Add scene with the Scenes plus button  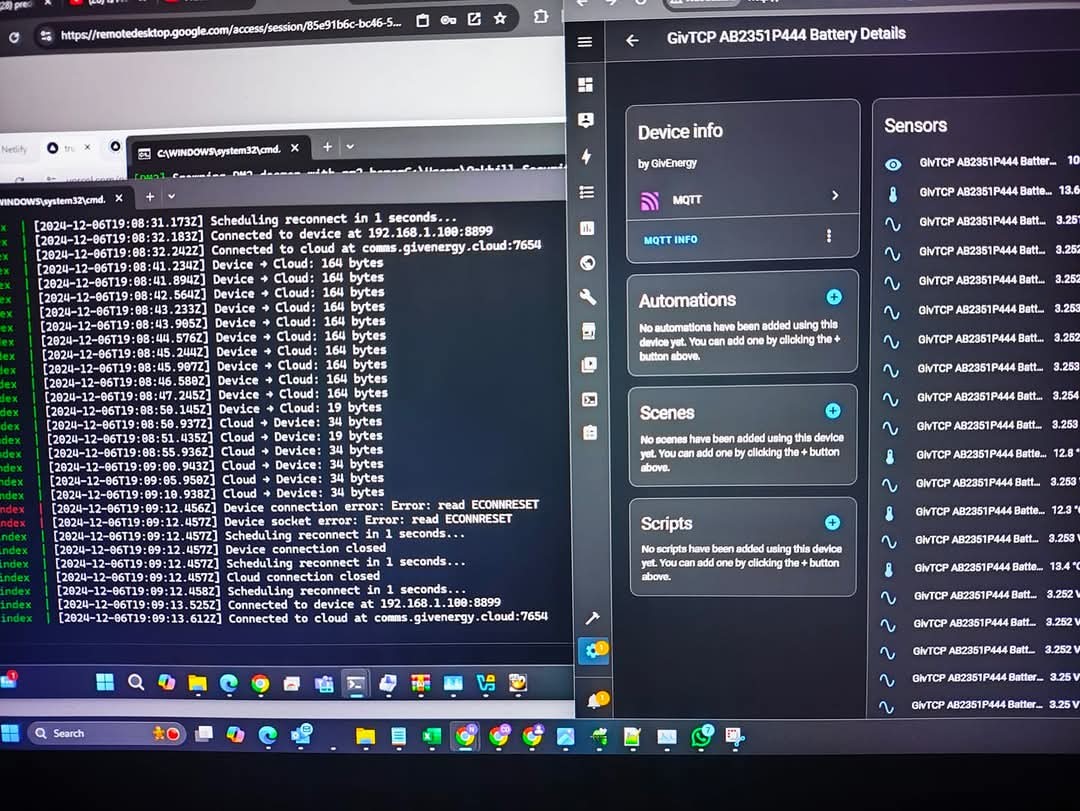(x=833, y=411)
